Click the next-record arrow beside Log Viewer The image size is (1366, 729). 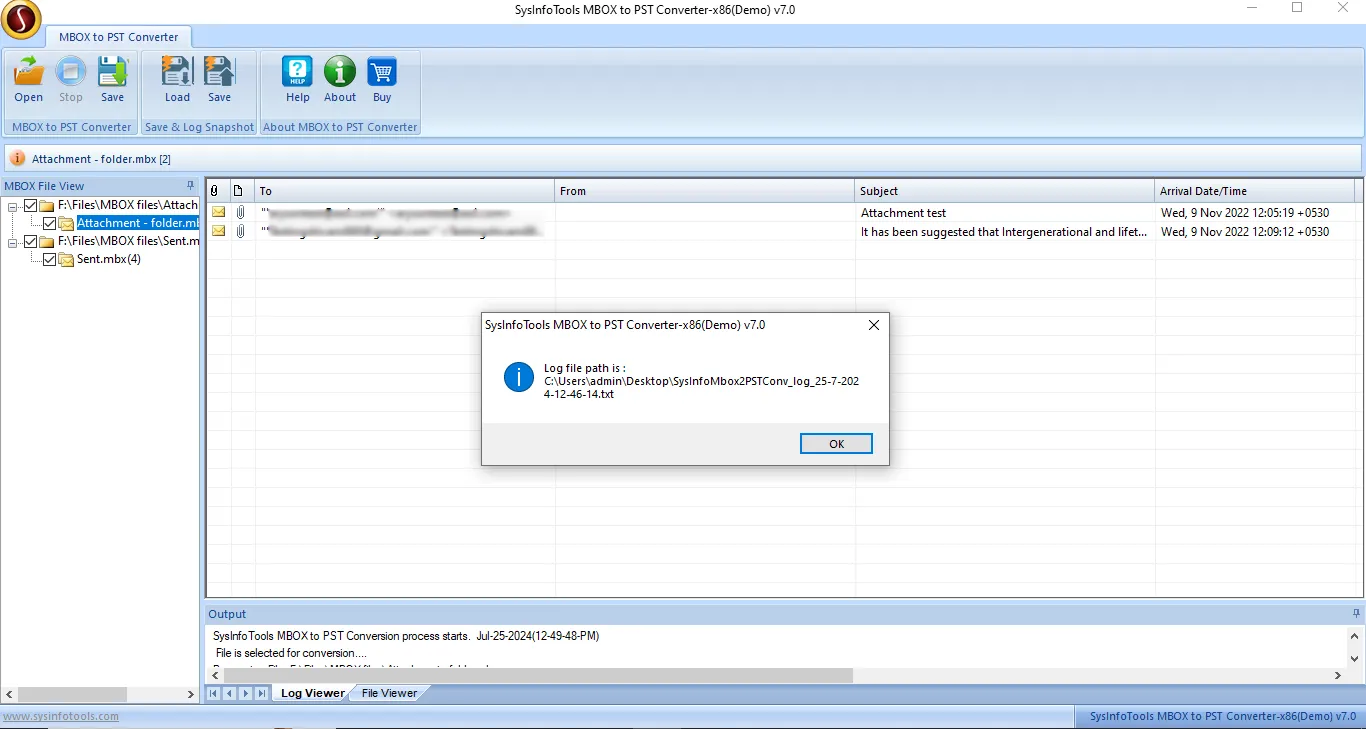click(x=246, y=693)
